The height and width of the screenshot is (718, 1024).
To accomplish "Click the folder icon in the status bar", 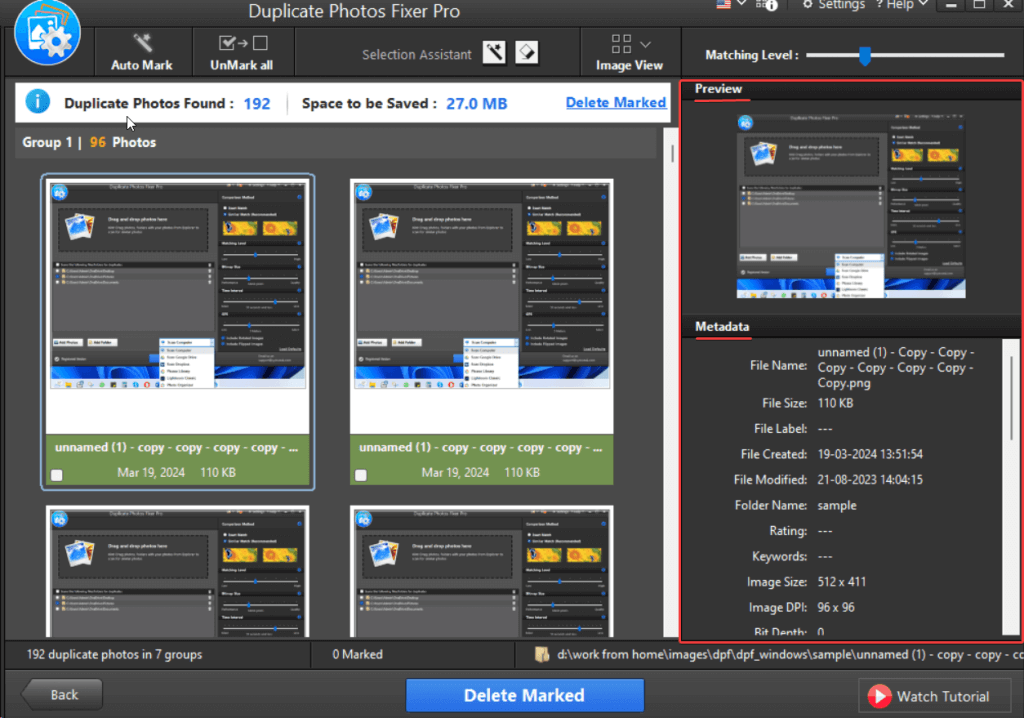I will [x=542, y=655].
